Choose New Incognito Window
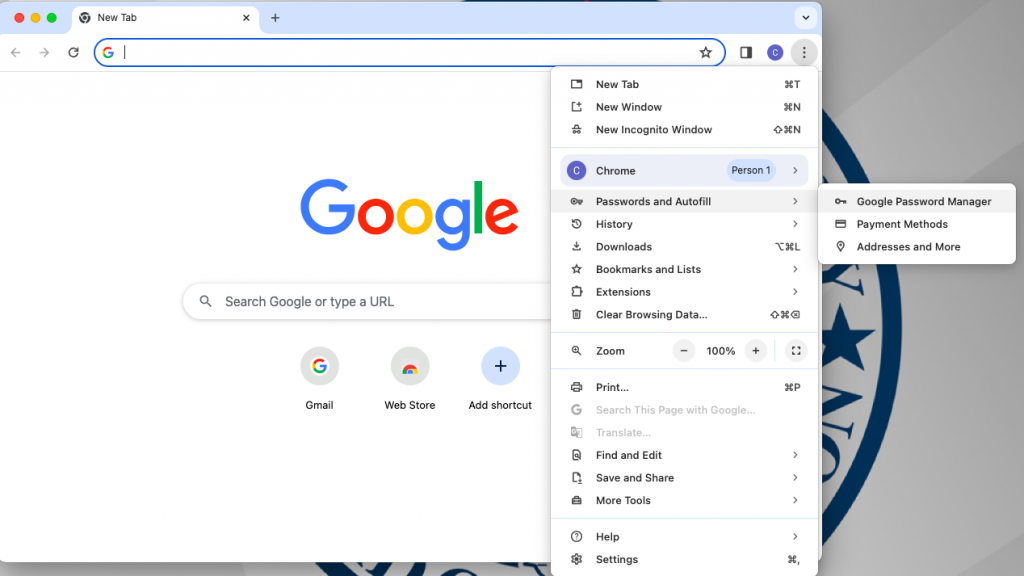Screen dimensions: 1024x576 tap(684, 129)
